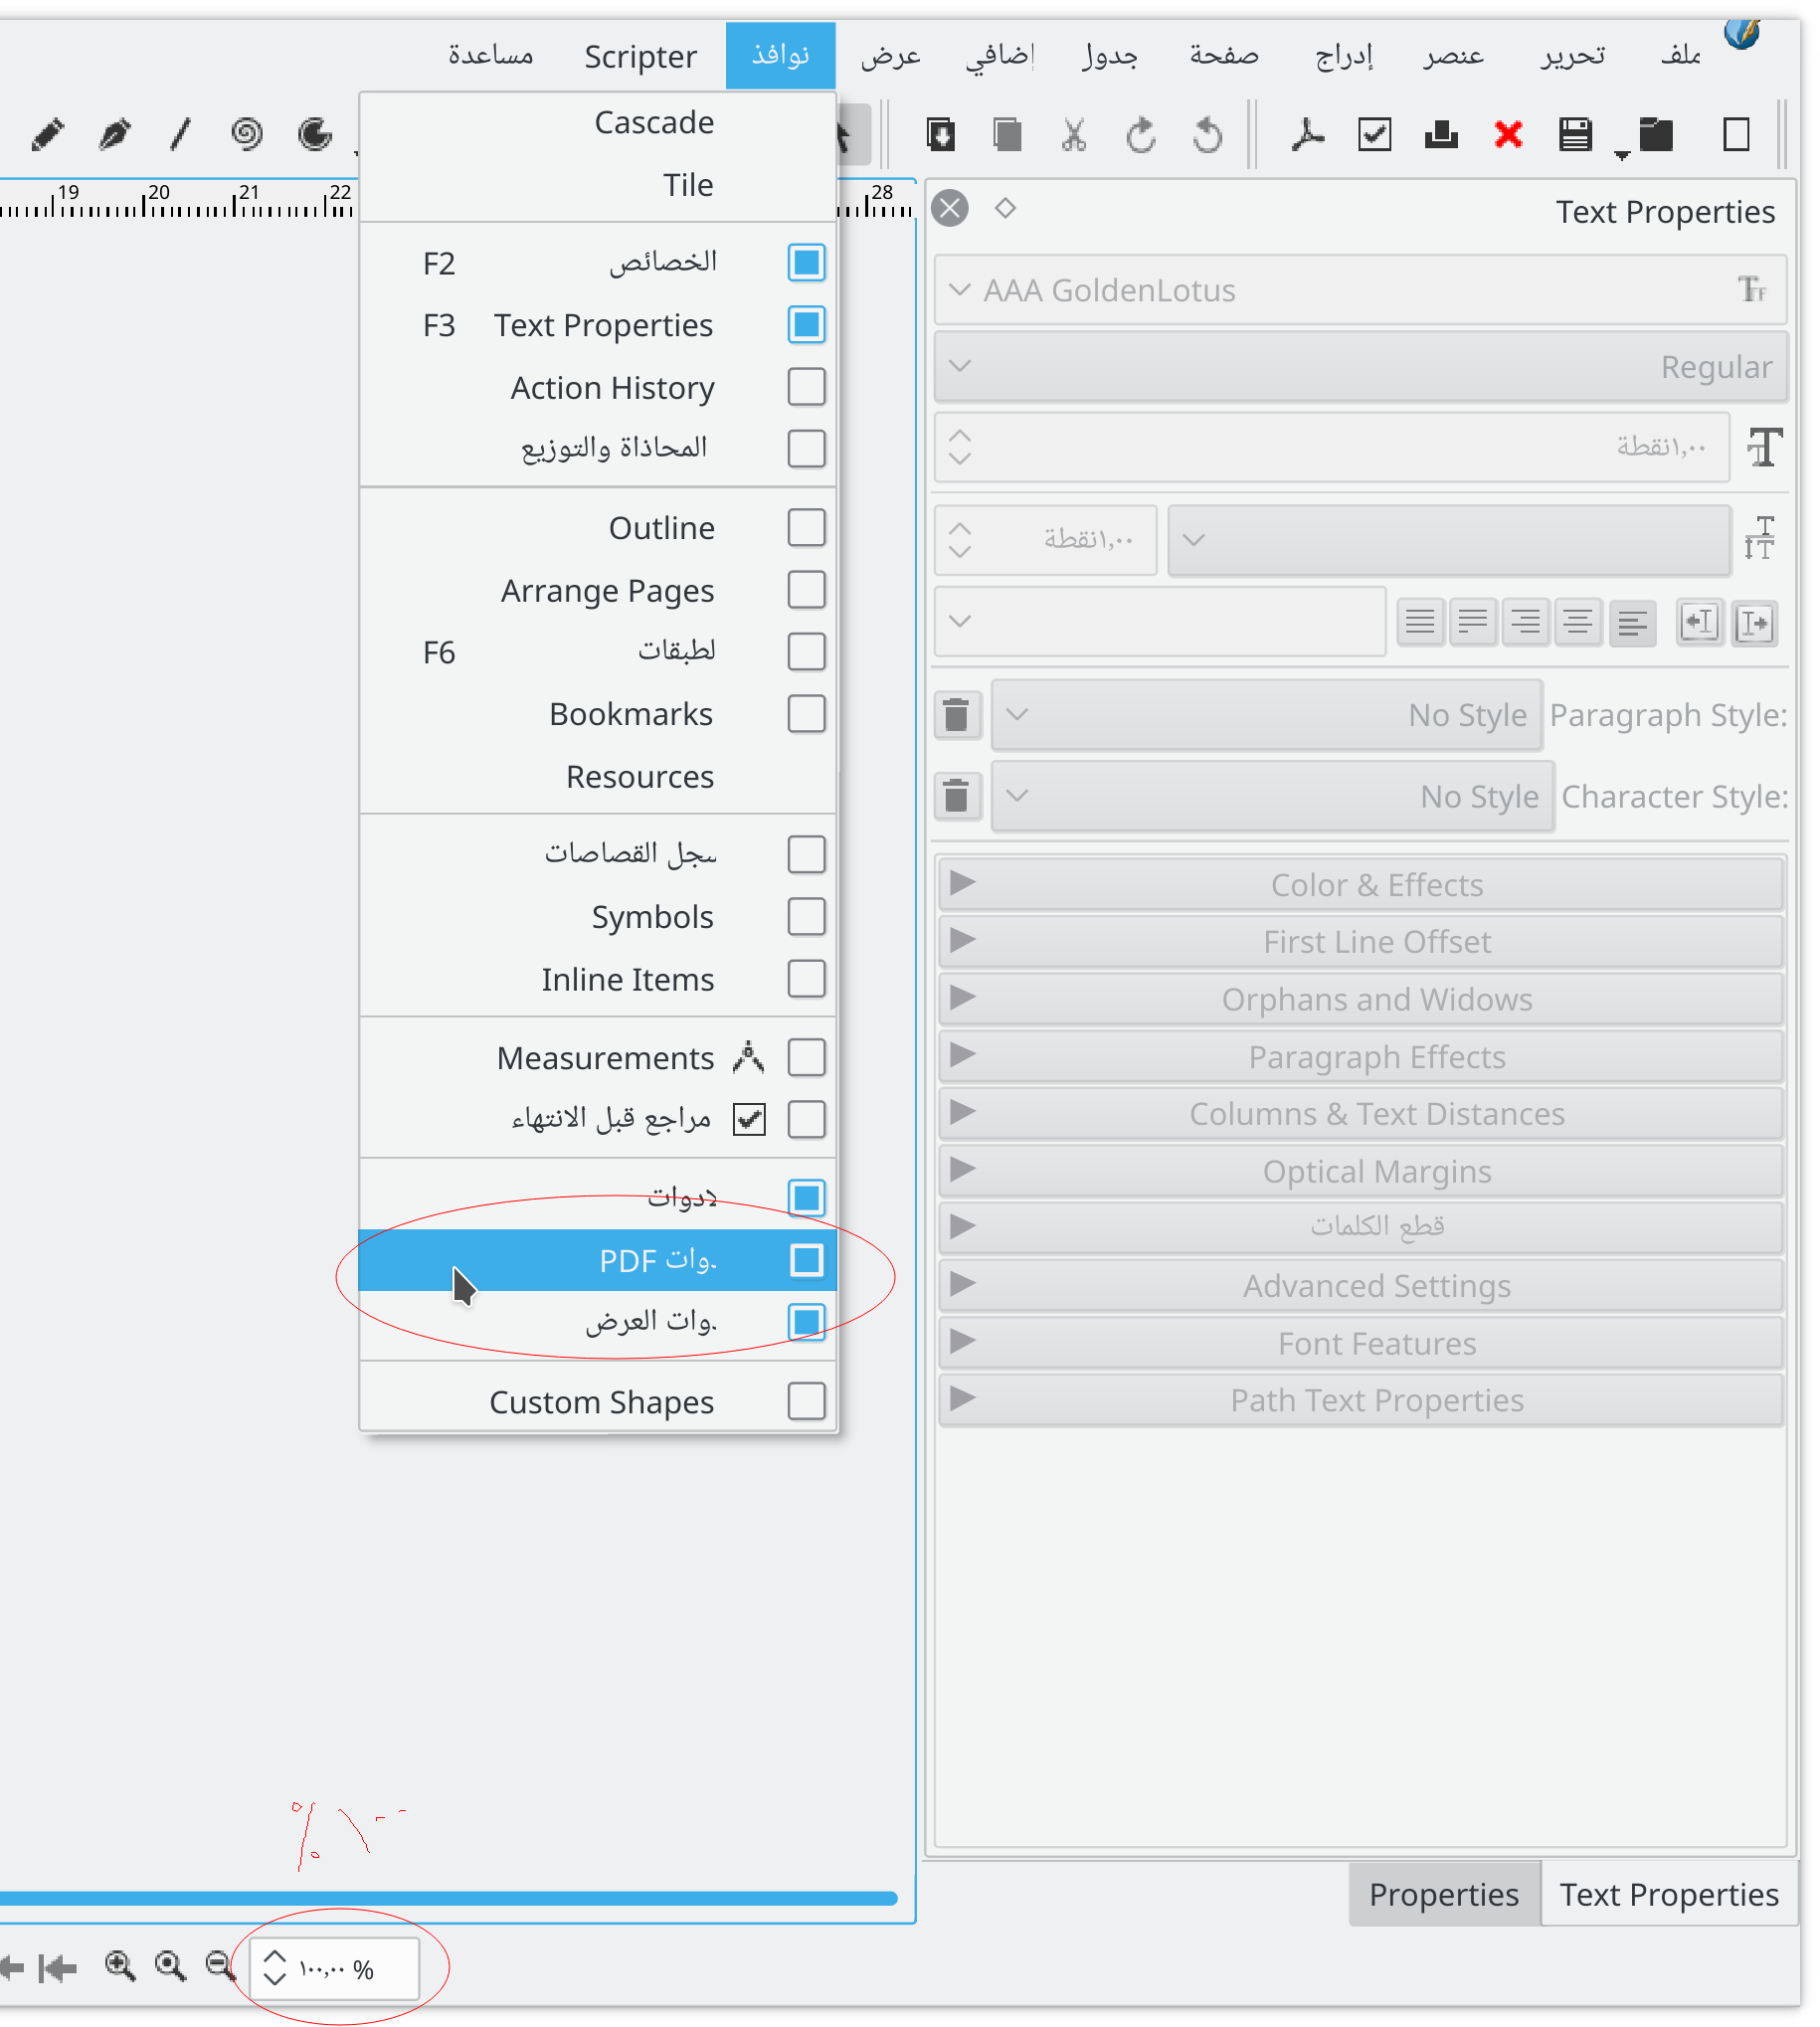Click the Save as PDF toolbar icon
The height and width of the screenshot is (2027, 1820).
click(x=1306, y=134)
